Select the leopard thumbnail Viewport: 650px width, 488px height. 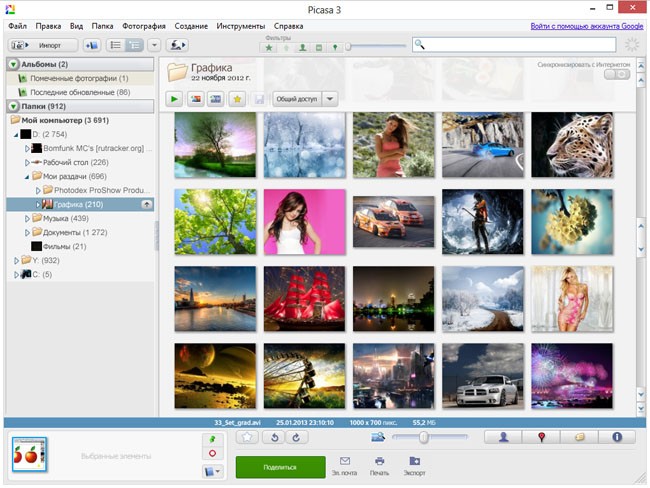point(572,145)
